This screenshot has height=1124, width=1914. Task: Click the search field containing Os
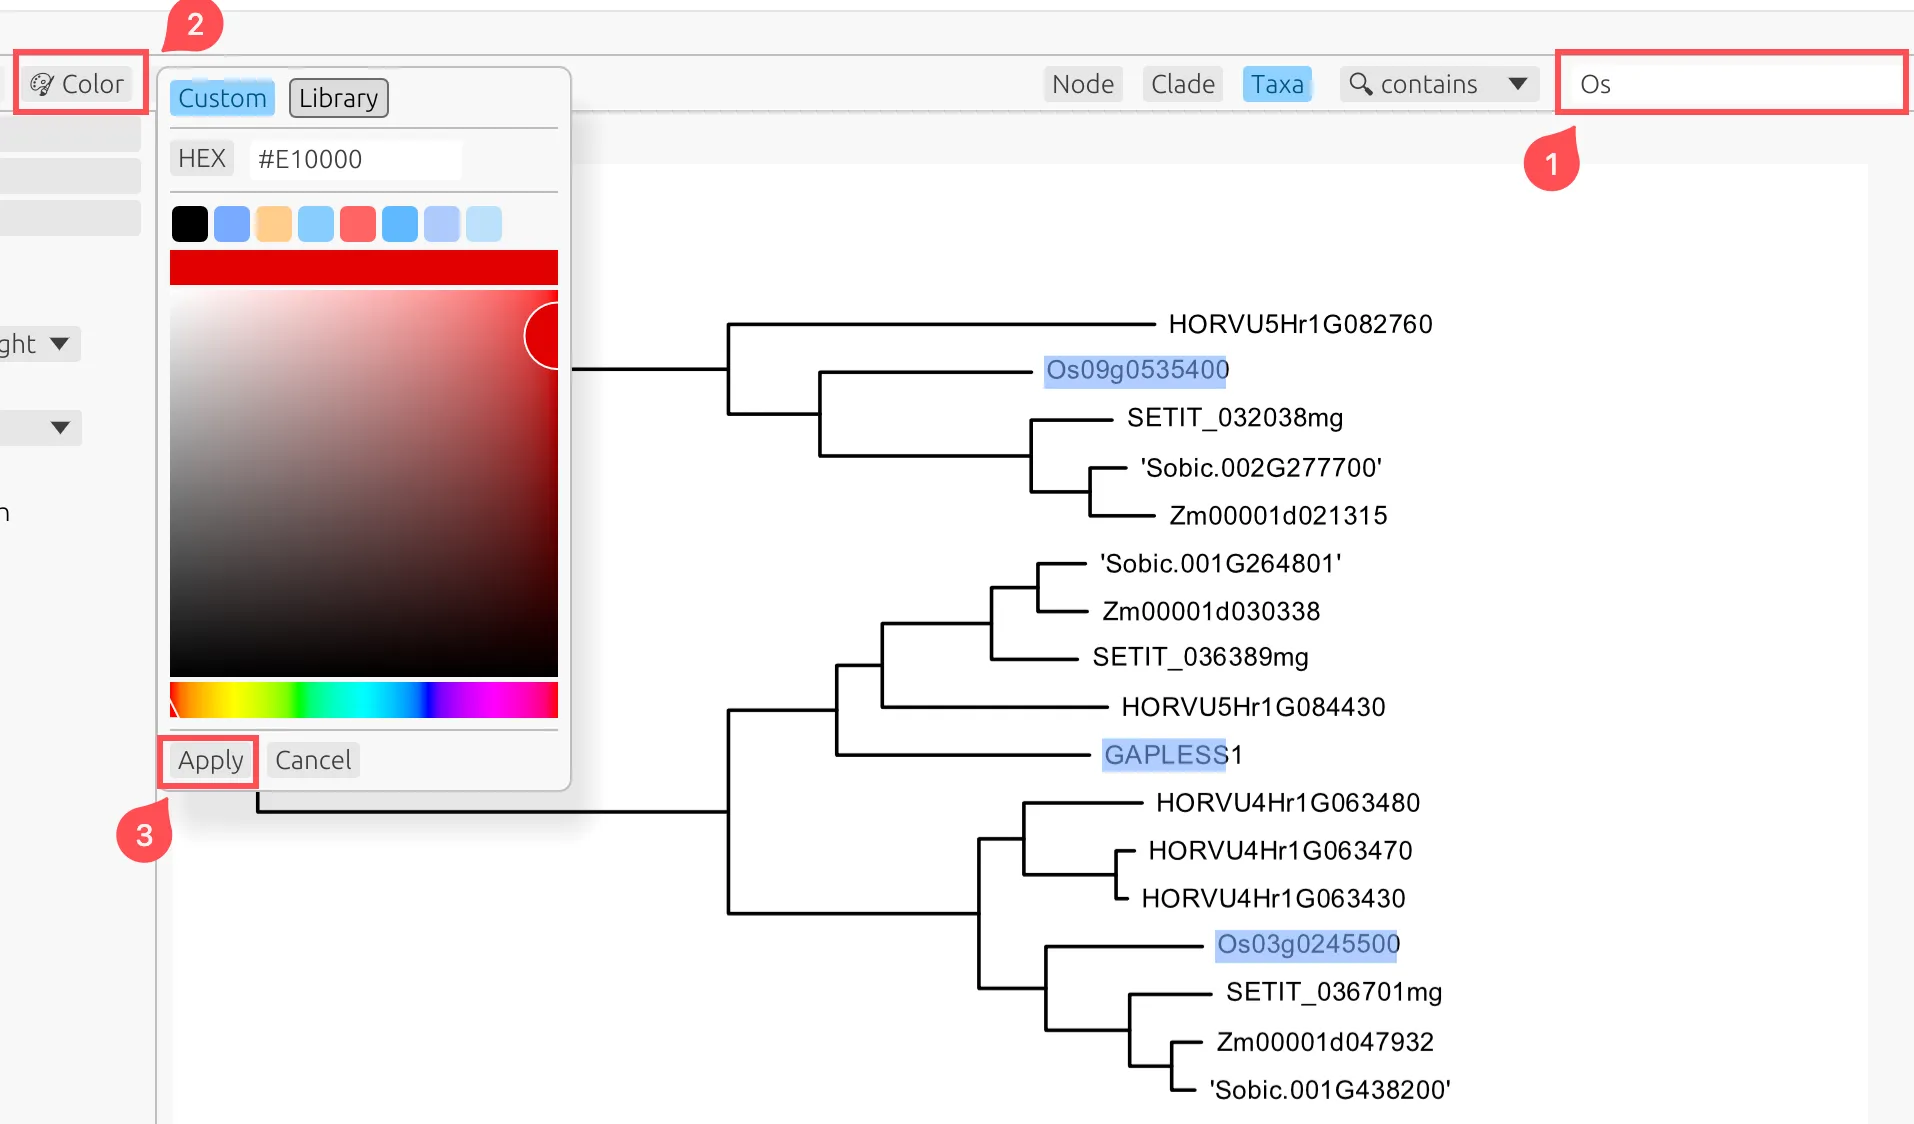(x=1730, y=84)
